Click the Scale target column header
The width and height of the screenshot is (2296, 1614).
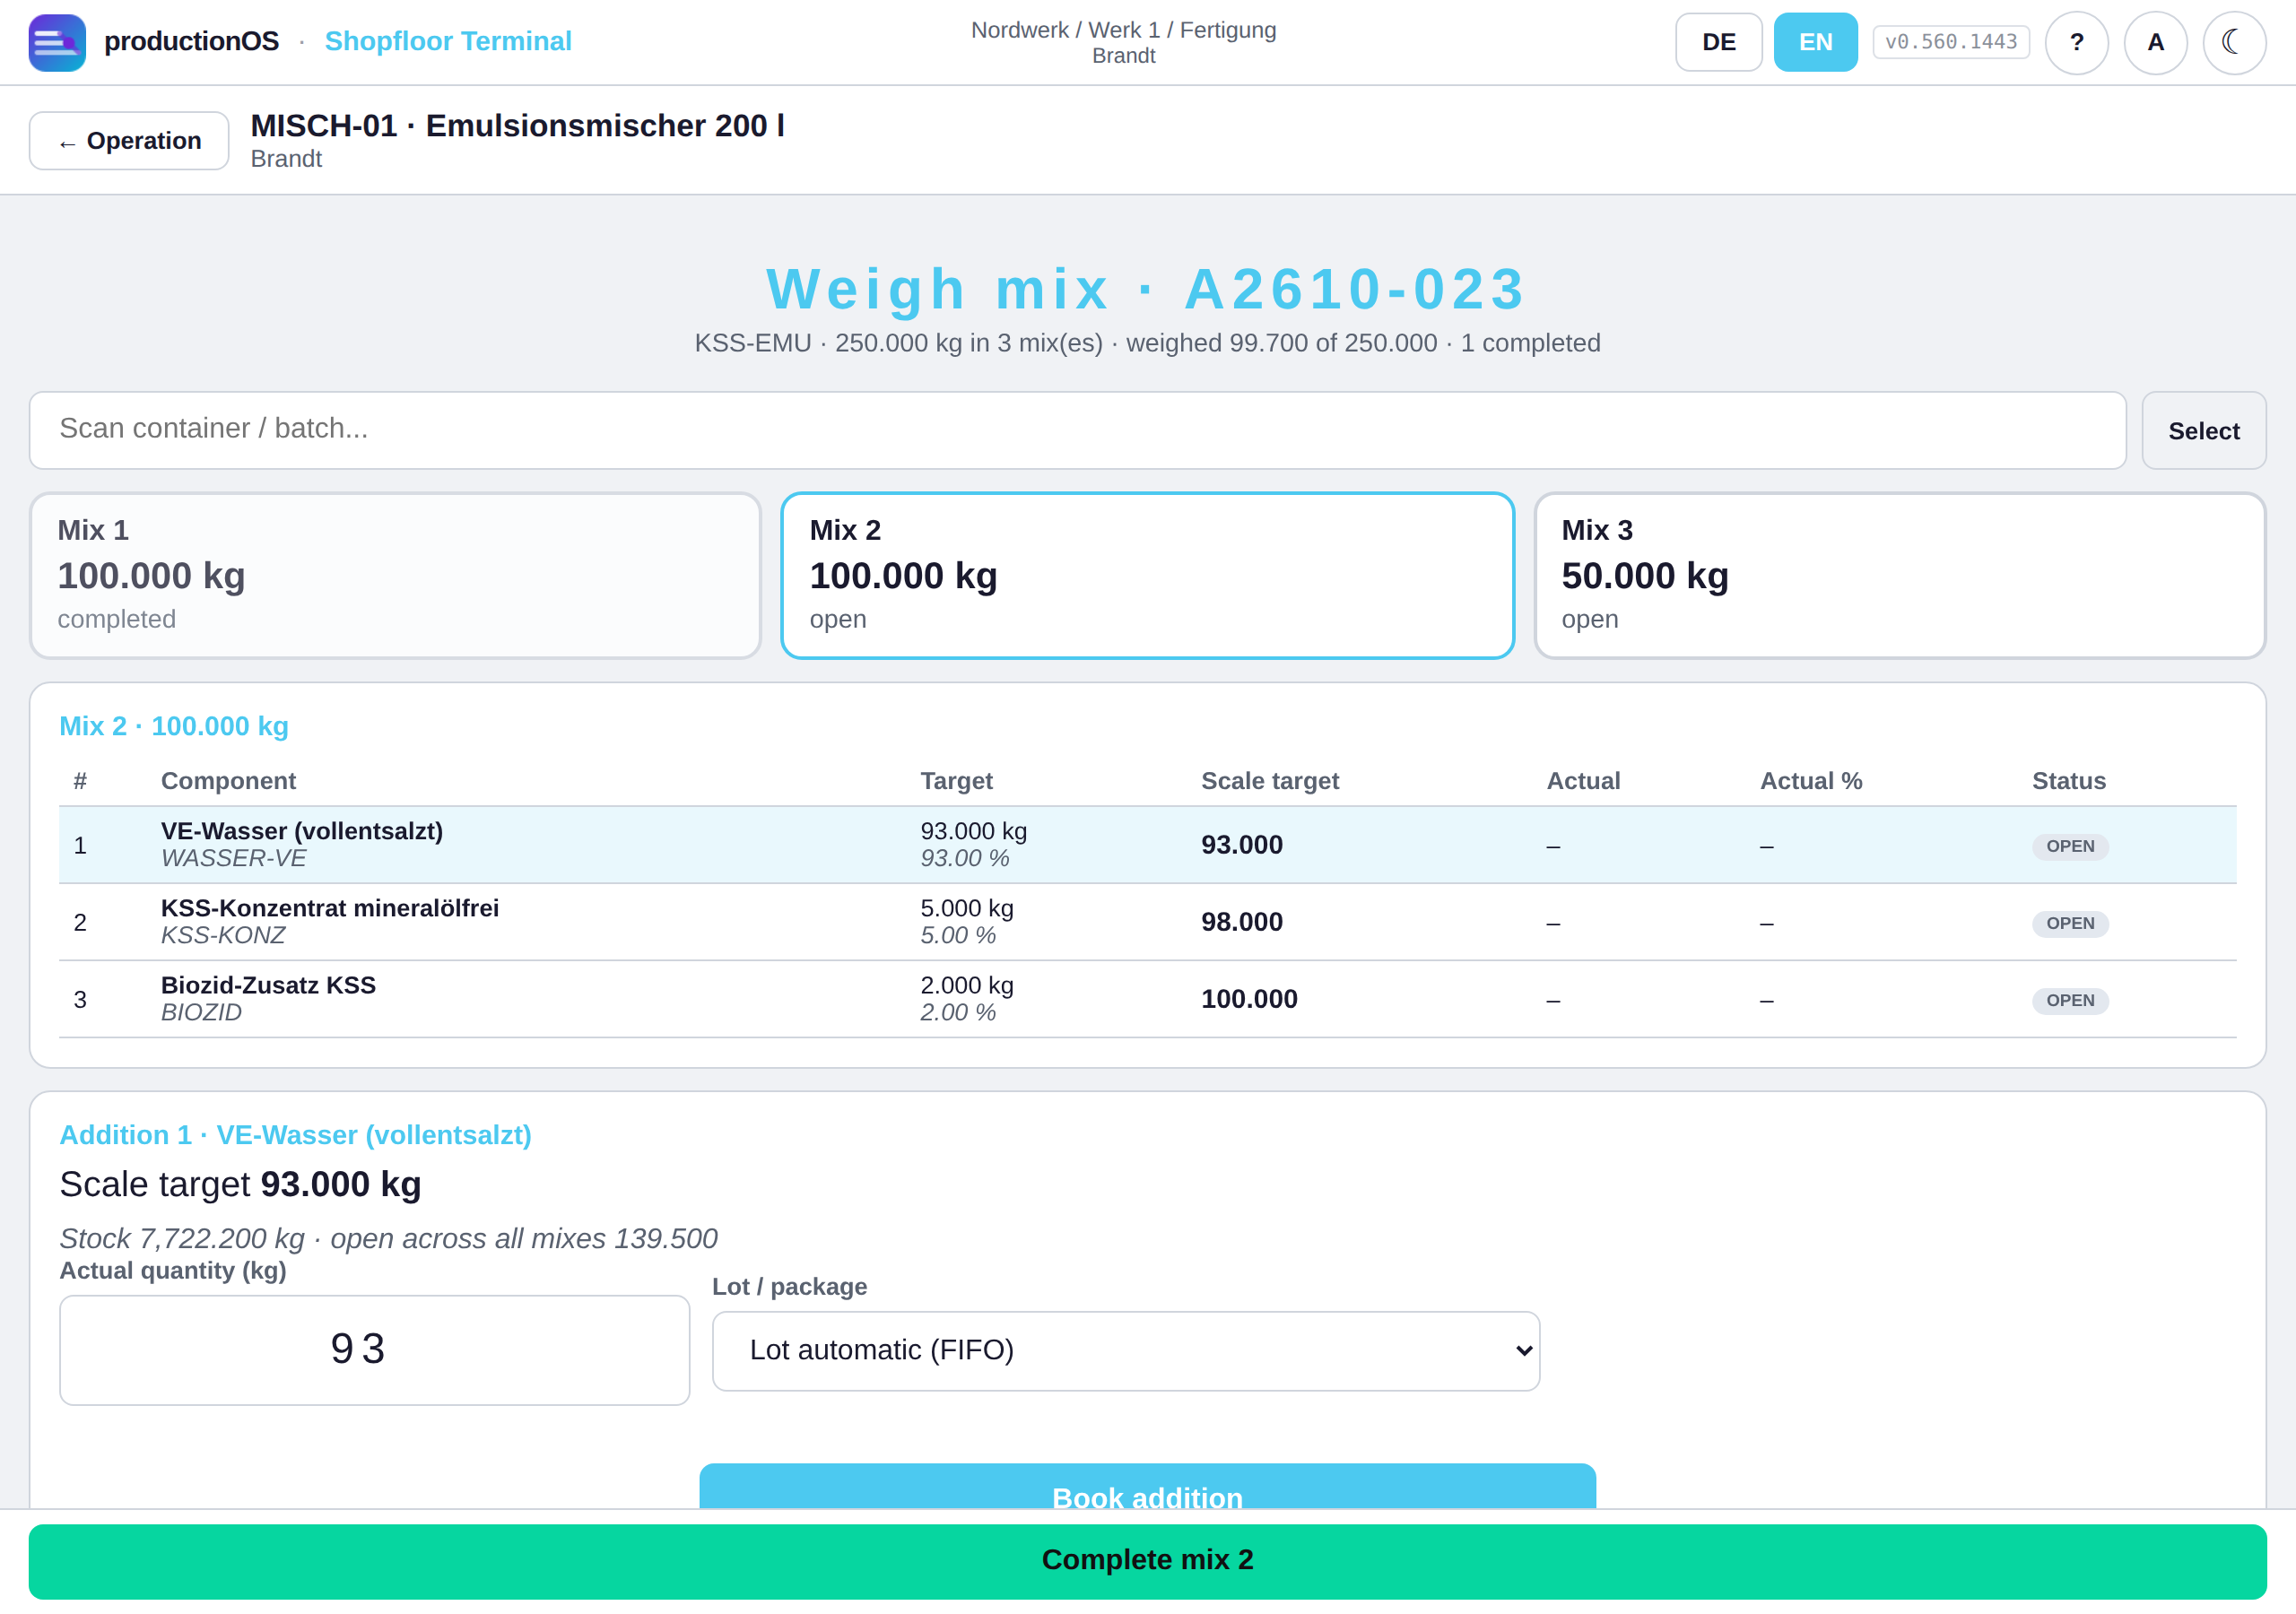(x=1269, y=781)
